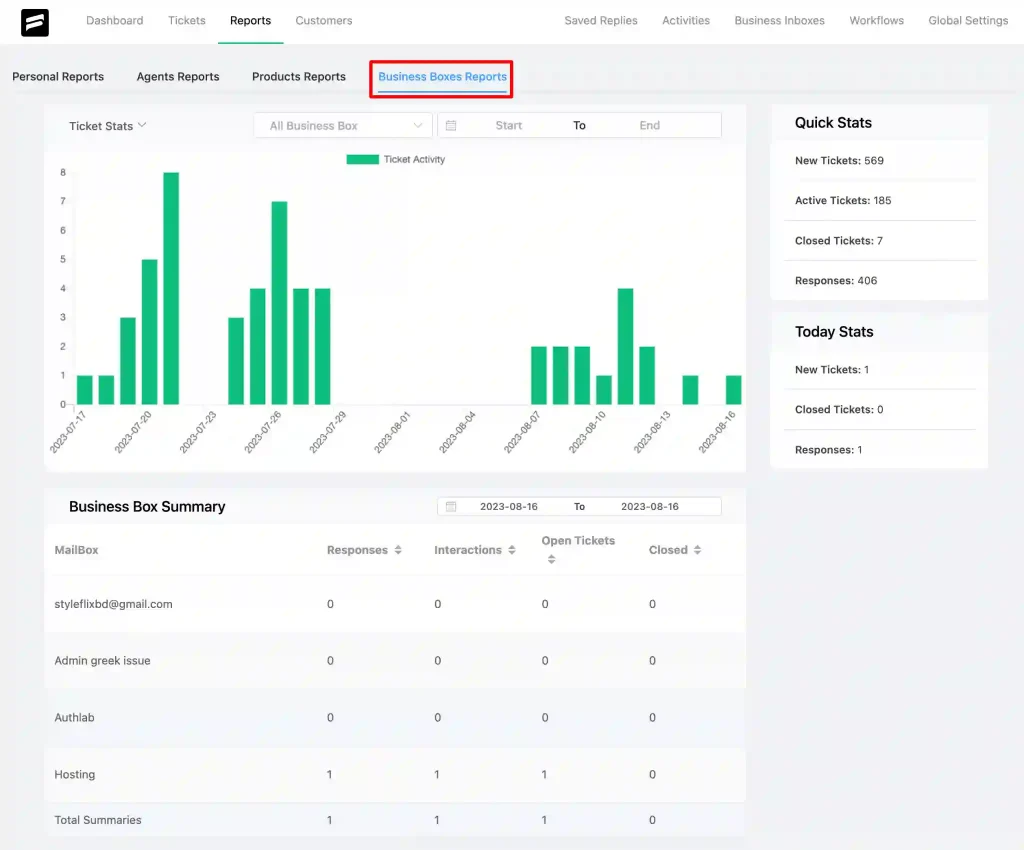Click Total Summaries row label
Viewport: 1024px width, 850px height.
click(x=97, y=819)
